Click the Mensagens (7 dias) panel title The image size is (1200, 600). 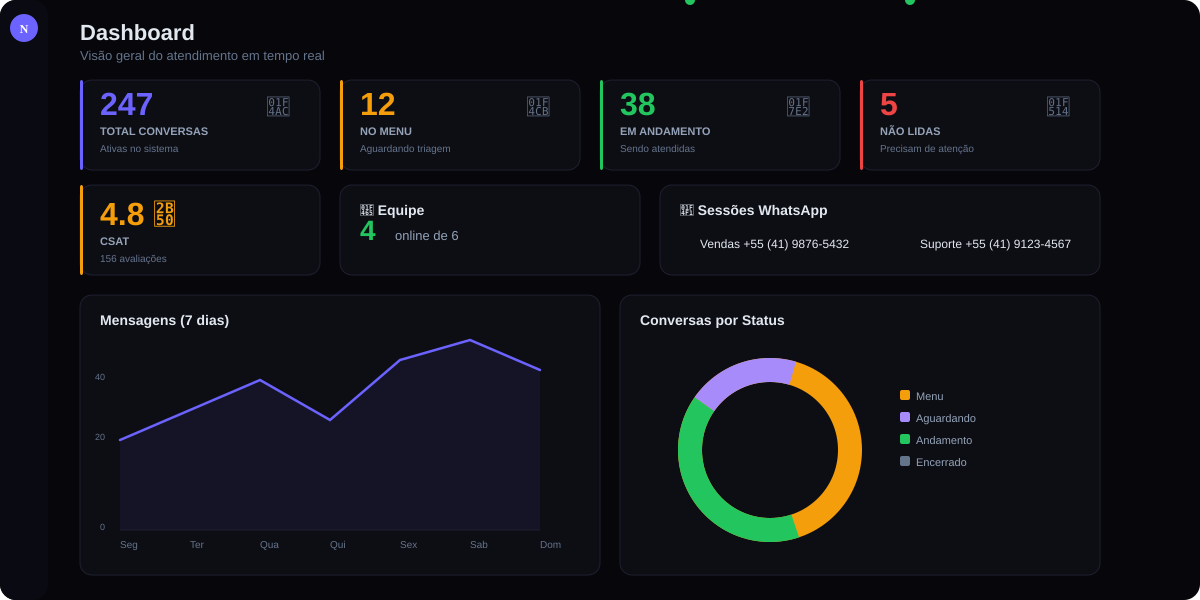click(164, 320)
